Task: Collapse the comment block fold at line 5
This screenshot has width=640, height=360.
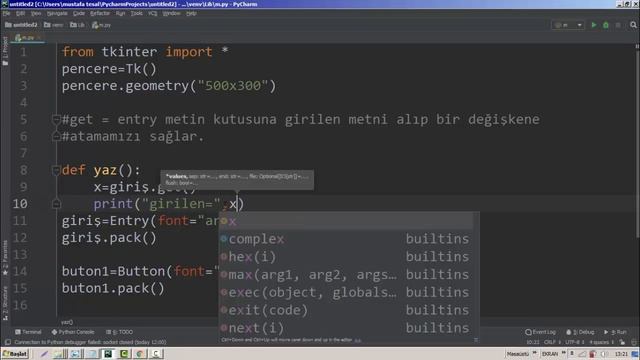Action: click(56, 120)
